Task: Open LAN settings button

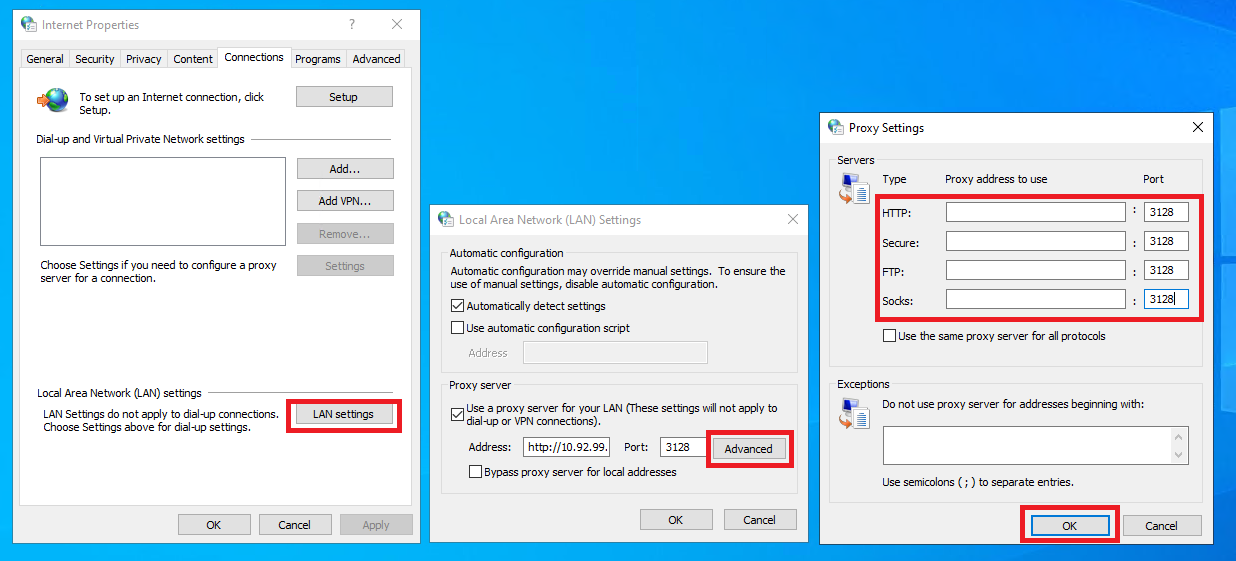Action: (343, 414)
